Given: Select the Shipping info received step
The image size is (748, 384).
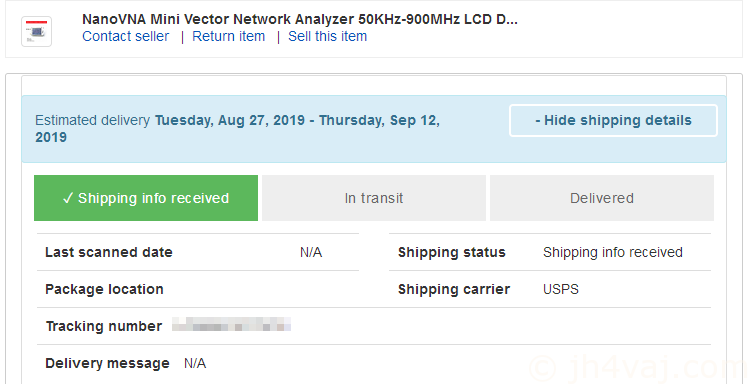Looking at the screenshot, I should [146, 198].
